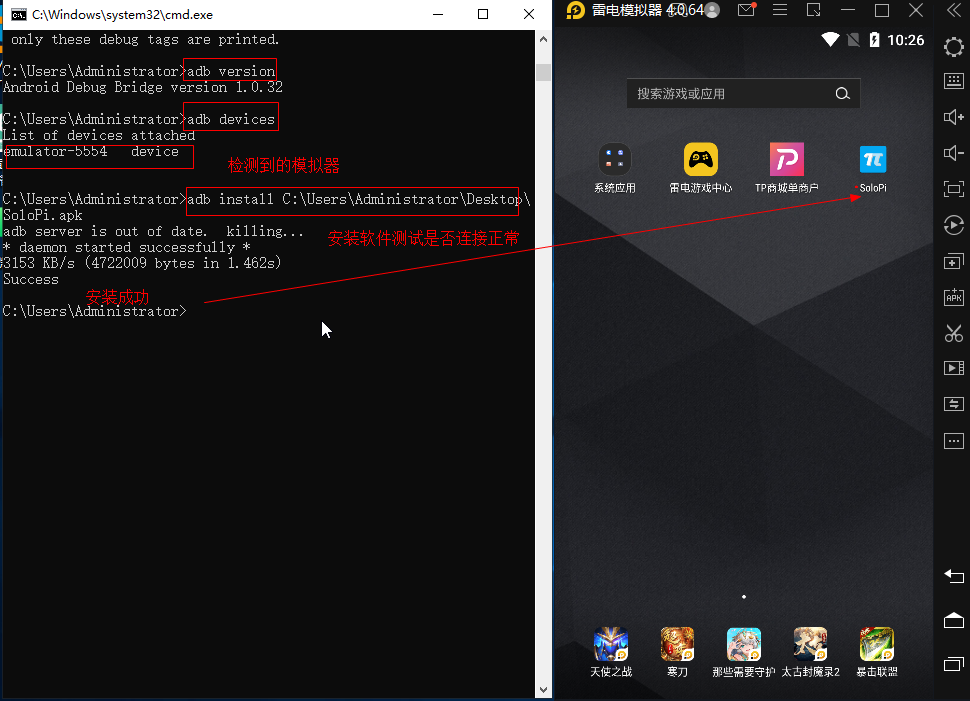Select the scissors screenshot tool
This screenshot has width=970, height=701.
click(953, 333)
